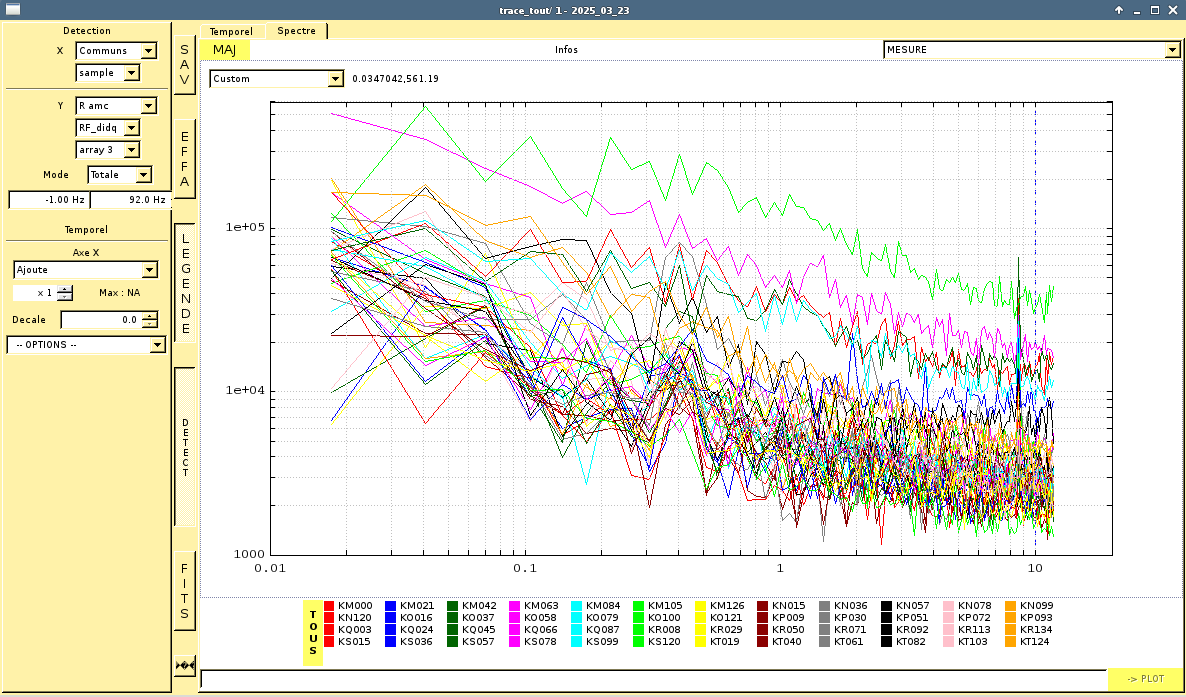Open the MESURE dropdown
Image resolution: width=1186 pixels, height=697 pixels.
(1031, 50)
